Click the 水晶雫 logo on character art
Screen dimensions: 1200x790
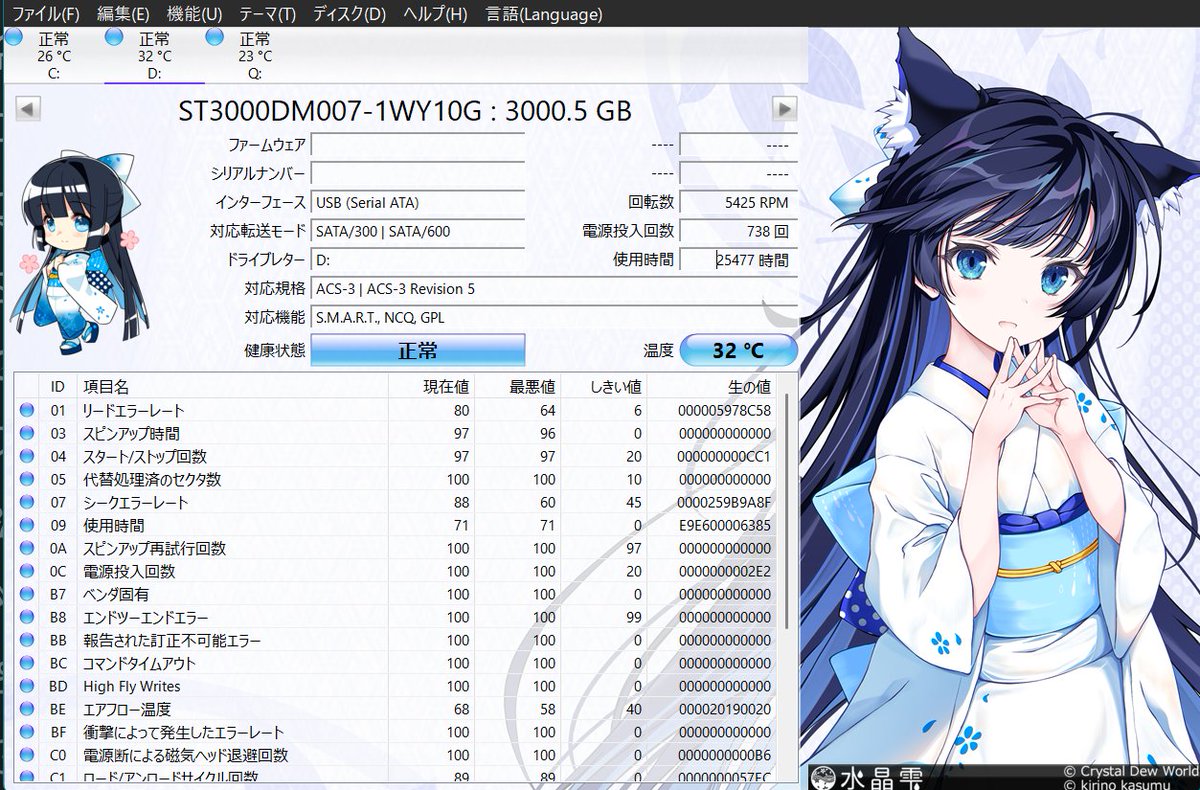(866, 777)
